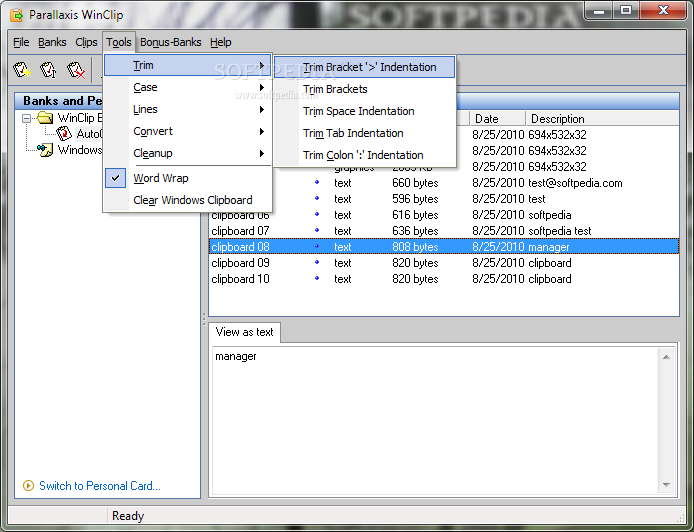Collapse the WinClip tree node
Screen dimensions: 694x532
click(x=27, y=118)
